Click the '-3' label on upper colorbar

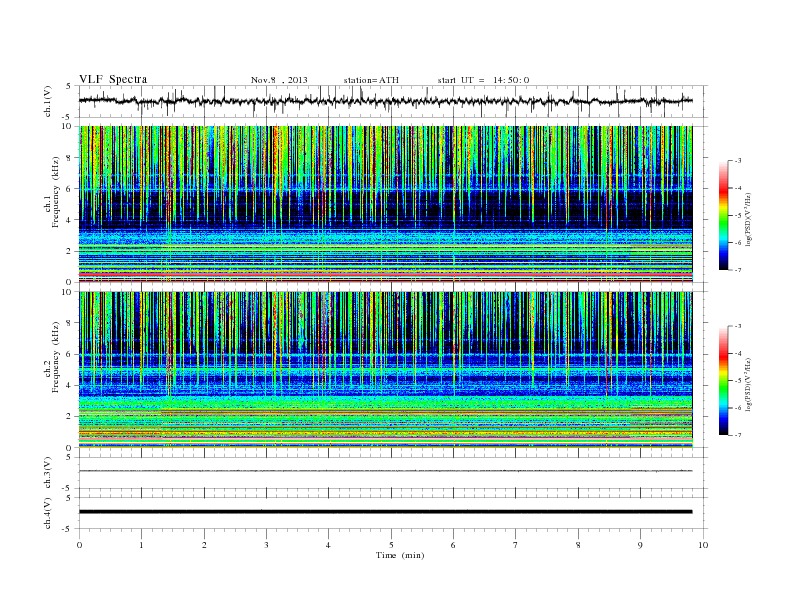point(737,161)
